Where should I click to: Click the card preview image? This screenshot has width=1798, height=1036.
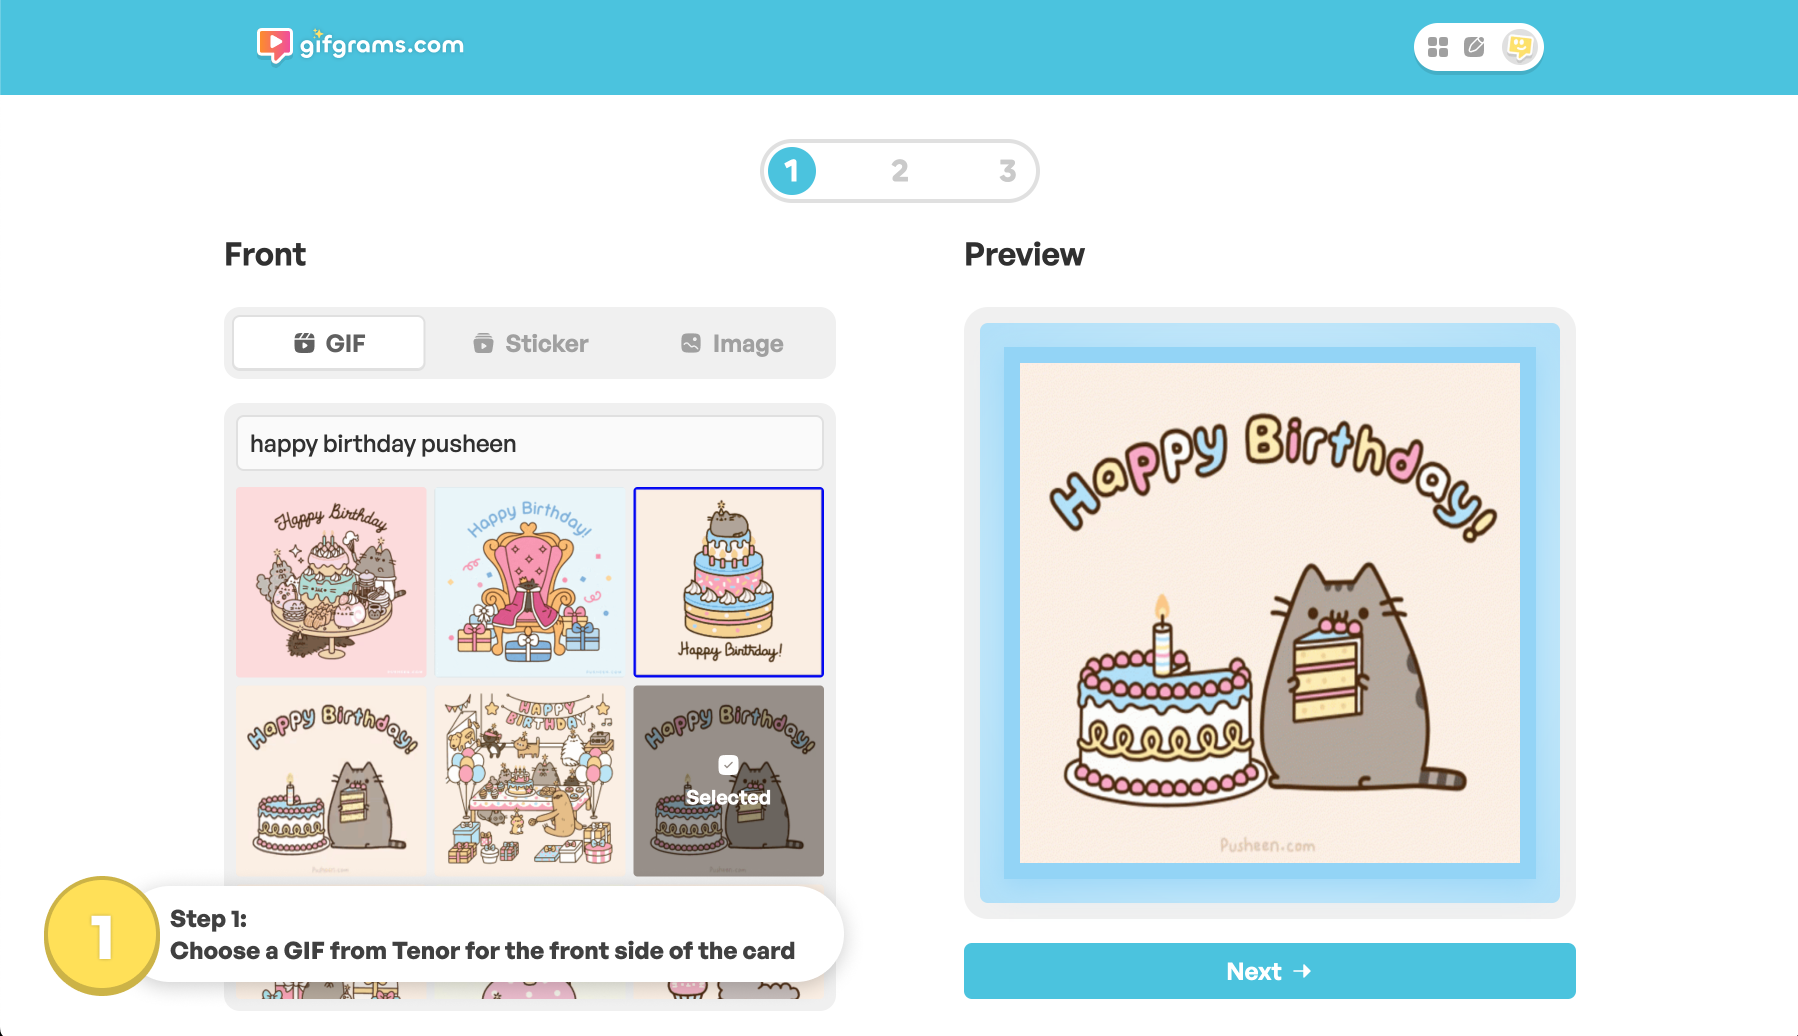[x=1270, y=613]
